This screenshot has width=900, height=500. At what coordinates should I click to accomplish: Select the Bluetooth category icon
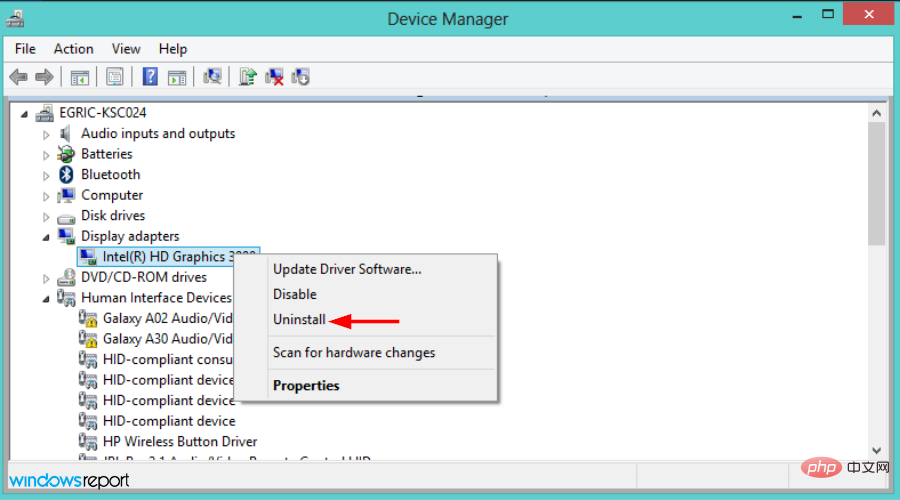tap(67, 175)
